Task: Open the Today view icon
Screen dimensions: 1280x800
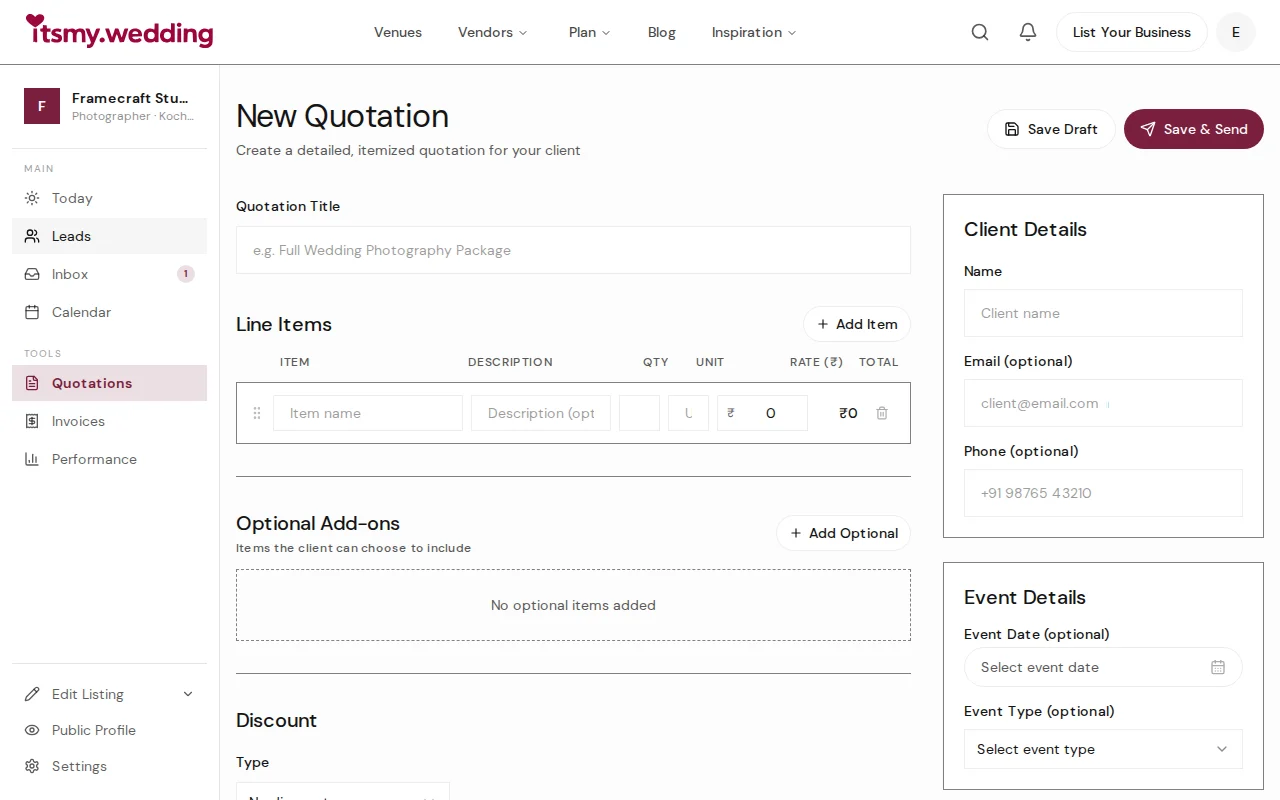Action: [33, 198]
